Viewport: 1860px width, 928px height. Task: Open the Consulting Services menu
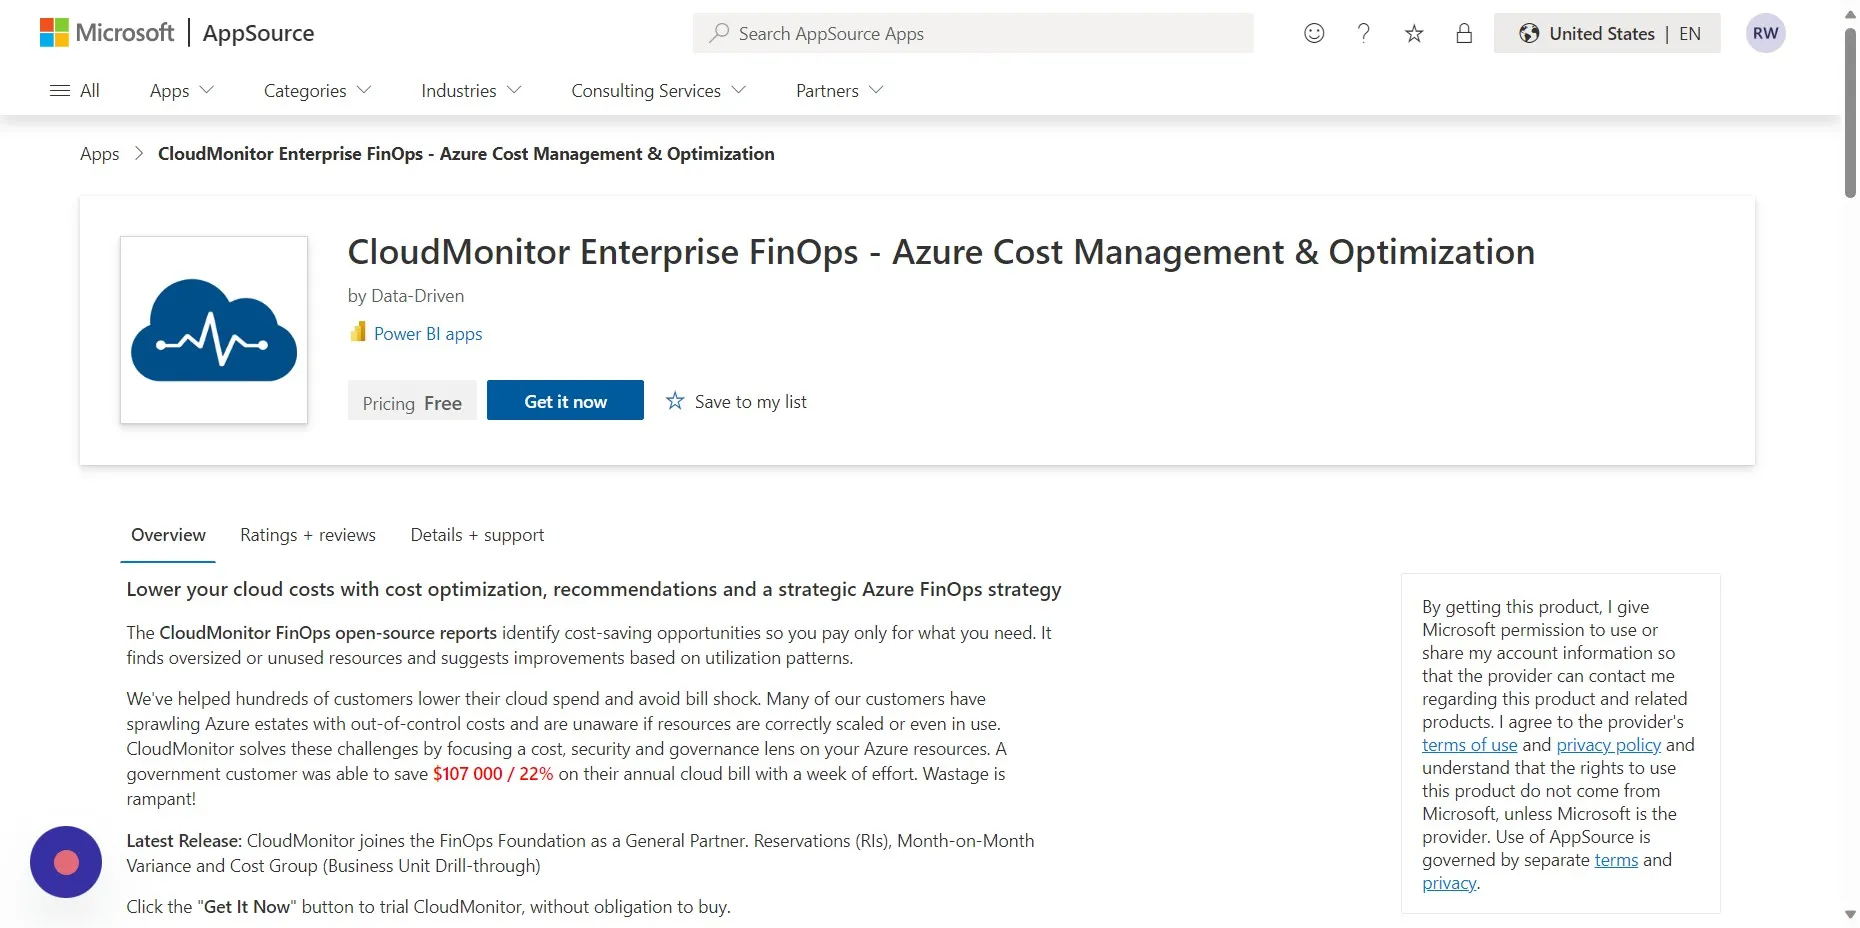pos(659,90)
